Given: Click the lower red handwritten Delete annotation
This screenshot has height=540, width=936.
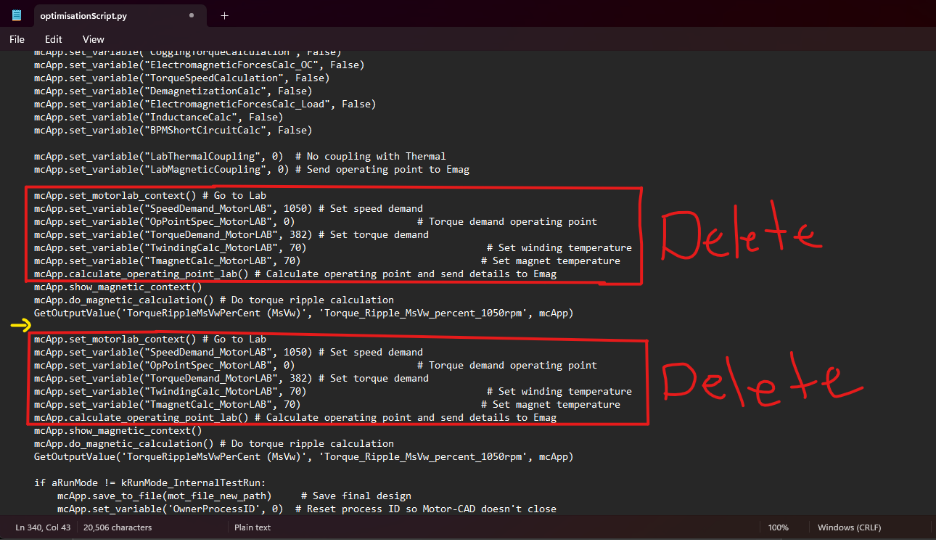Looking at the screenshot, I should [x=746, y=383].
